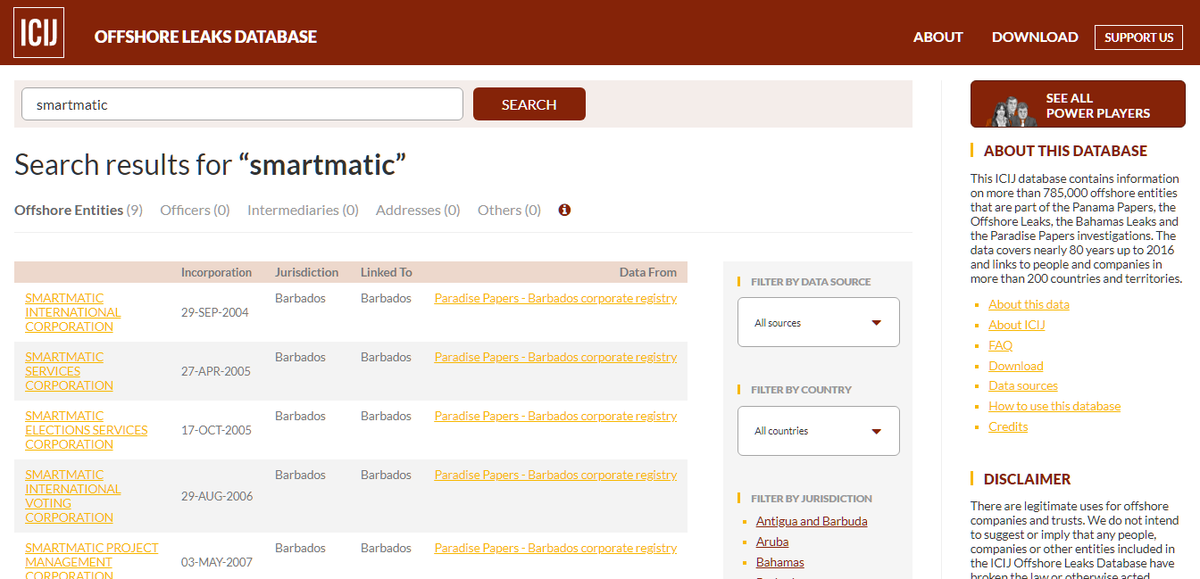Open Paradise Papers link in Project Management row
The width and height of the screenshot is (1200, 579).
(555, 548)
